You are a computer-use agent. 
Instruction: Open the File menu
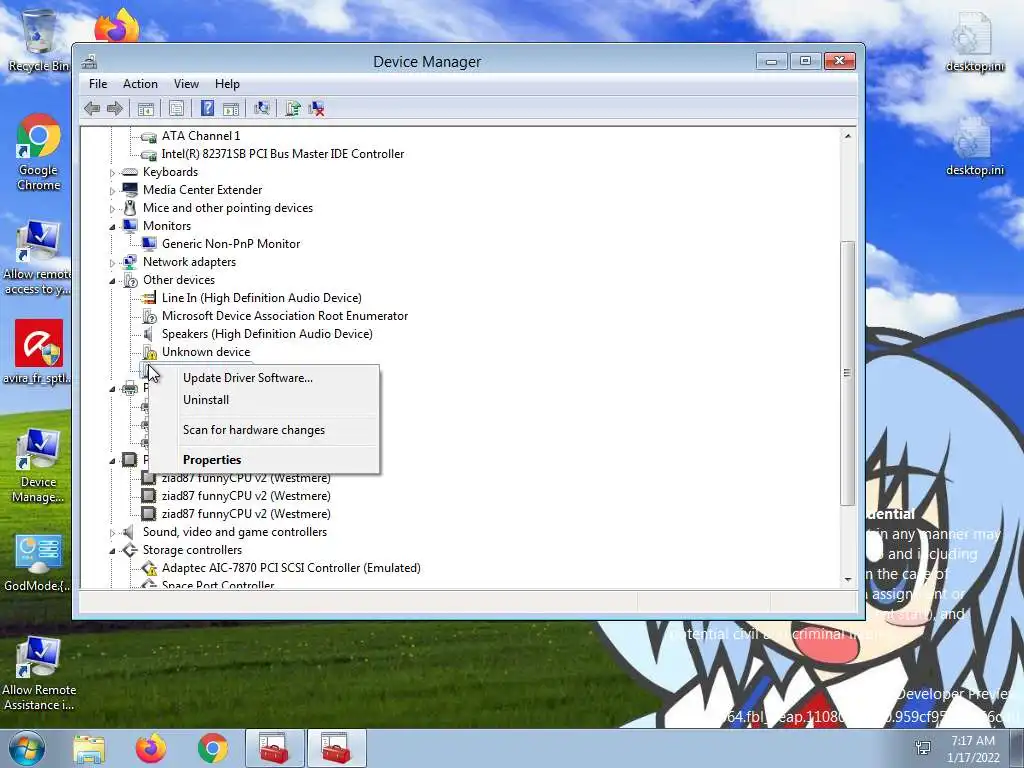click(98, 84)
